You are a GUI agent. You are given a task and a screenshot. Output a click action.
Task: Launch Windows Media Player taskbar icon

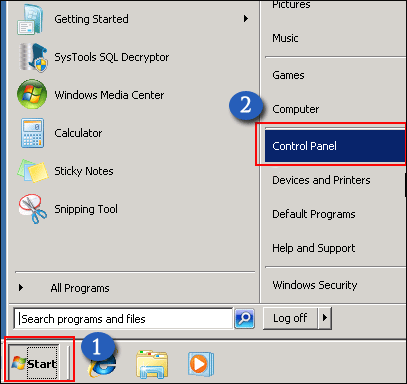[x=200, y=364]
